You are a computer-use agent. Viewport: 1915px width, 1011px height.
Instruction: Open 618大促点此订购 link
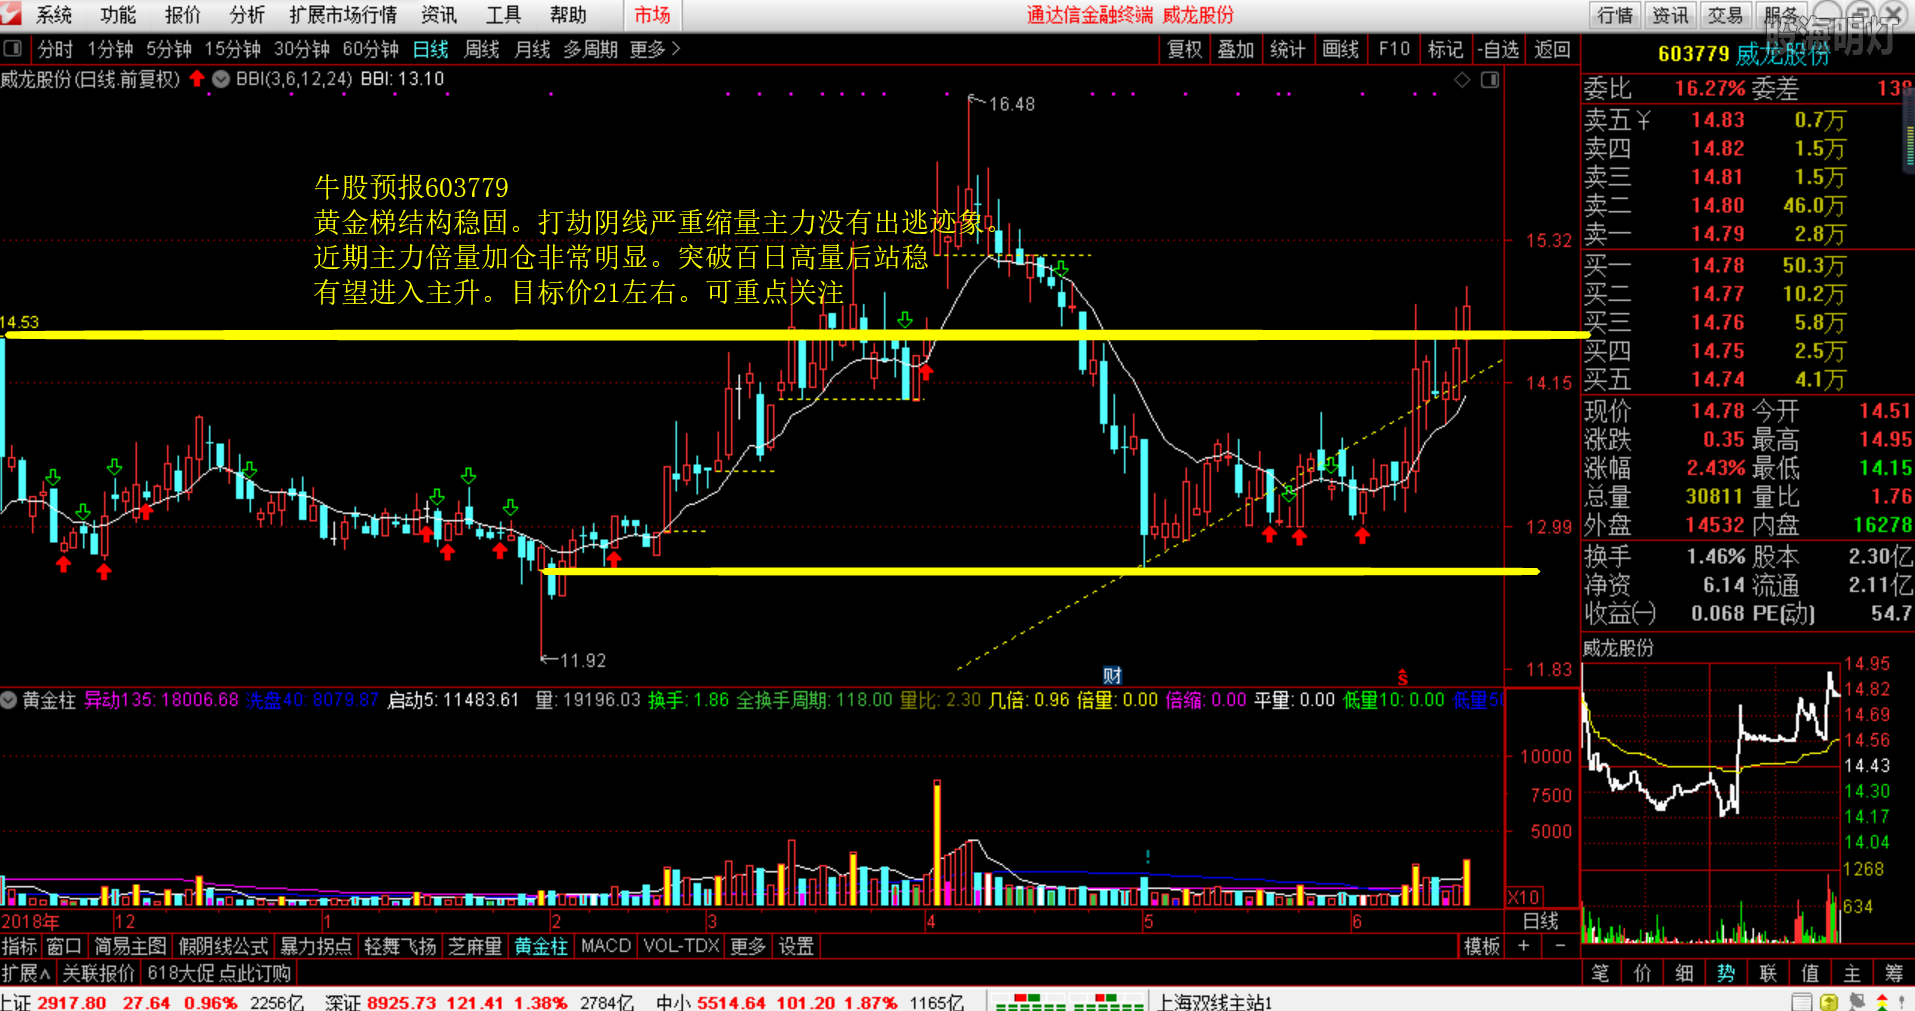(x=219, y=973)
